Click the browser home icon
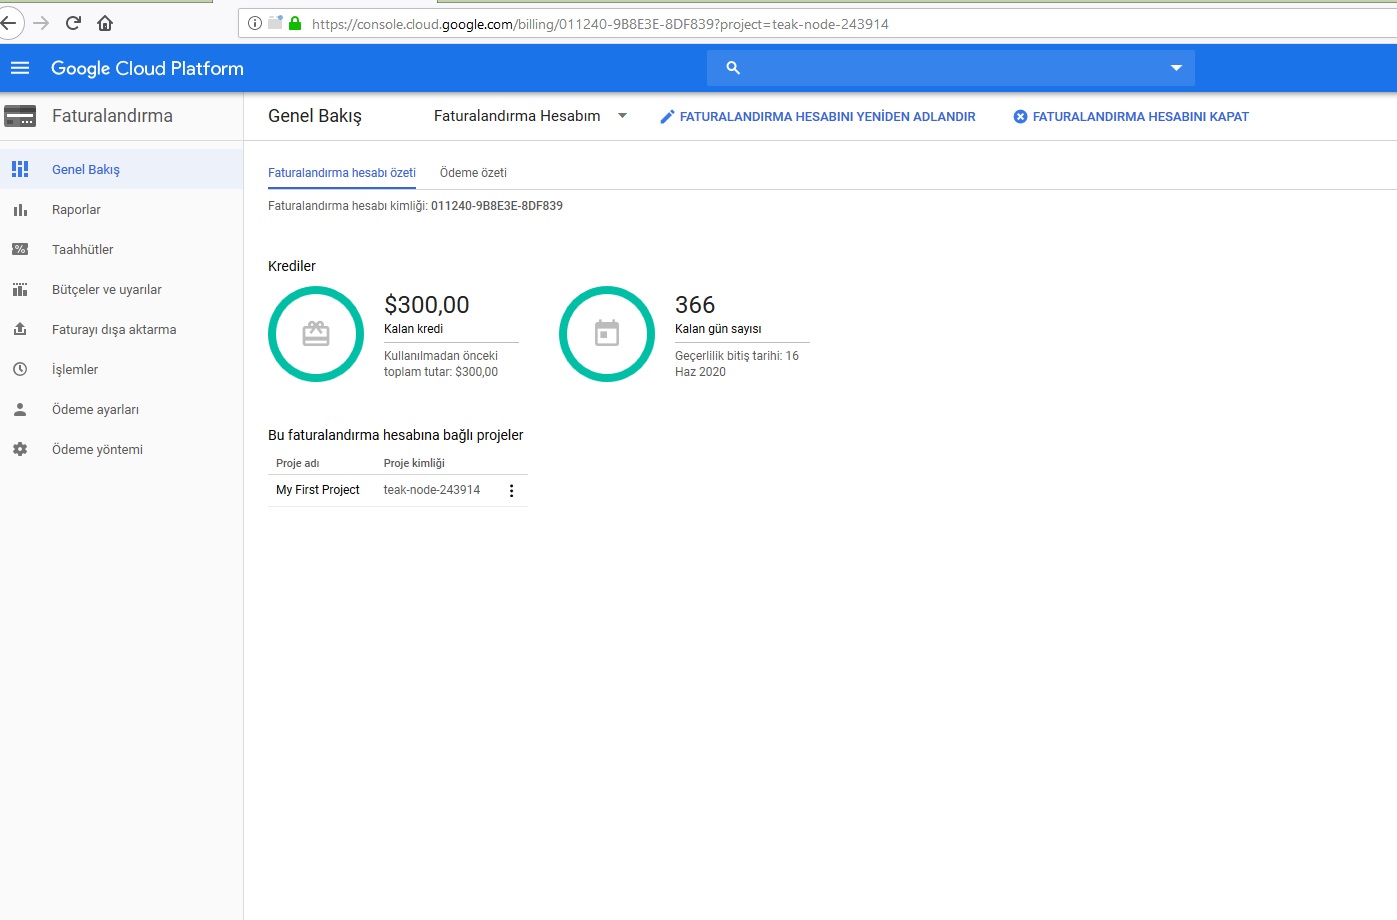The image size is (1397, 920). click(105, 23)
